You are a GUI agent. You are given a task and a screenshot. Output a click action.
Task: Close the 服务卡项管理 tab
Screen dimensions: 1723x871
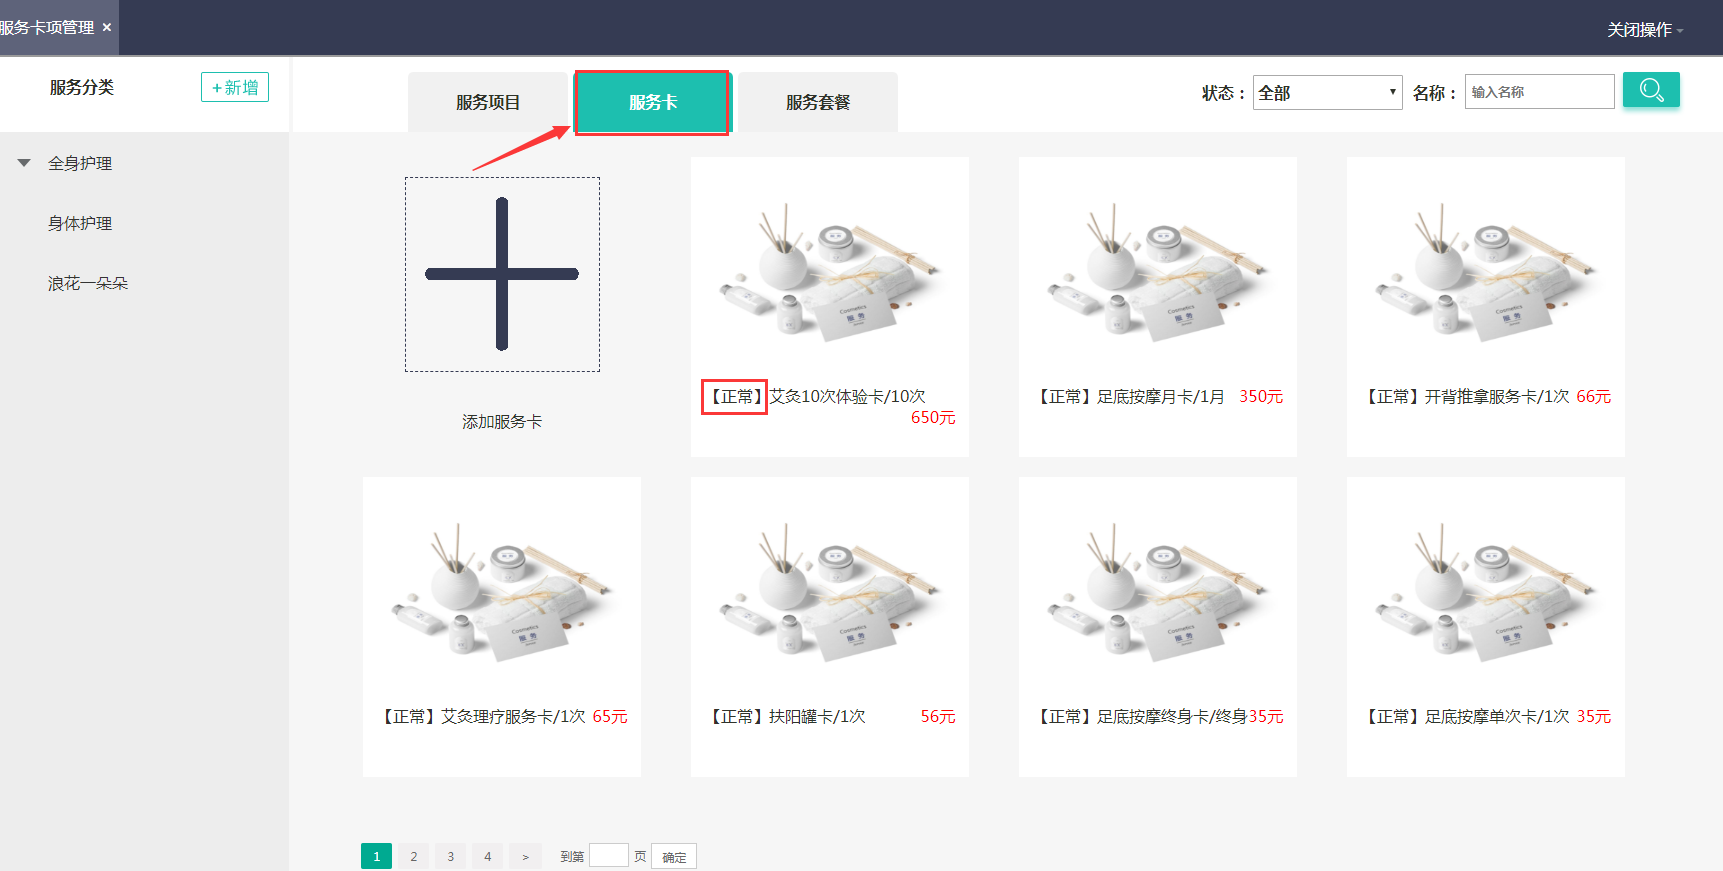coord(107,27)
